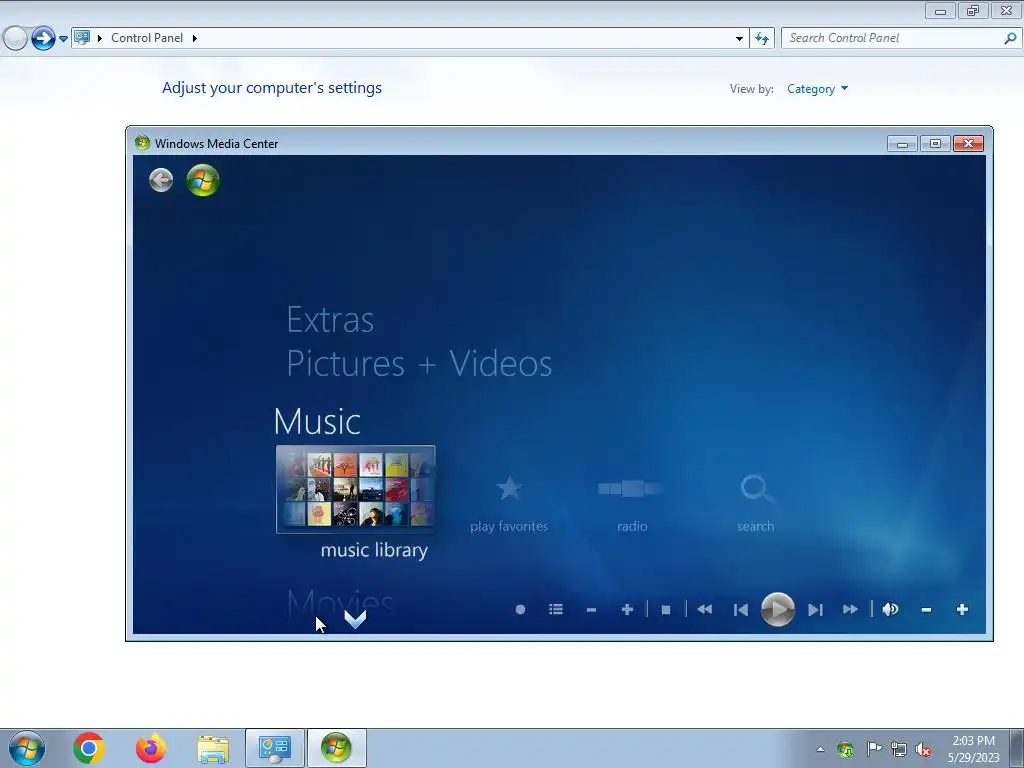The image size is (1024, 768).
Task: Click the Explorer forward navigation arrow
Action: 43,38
